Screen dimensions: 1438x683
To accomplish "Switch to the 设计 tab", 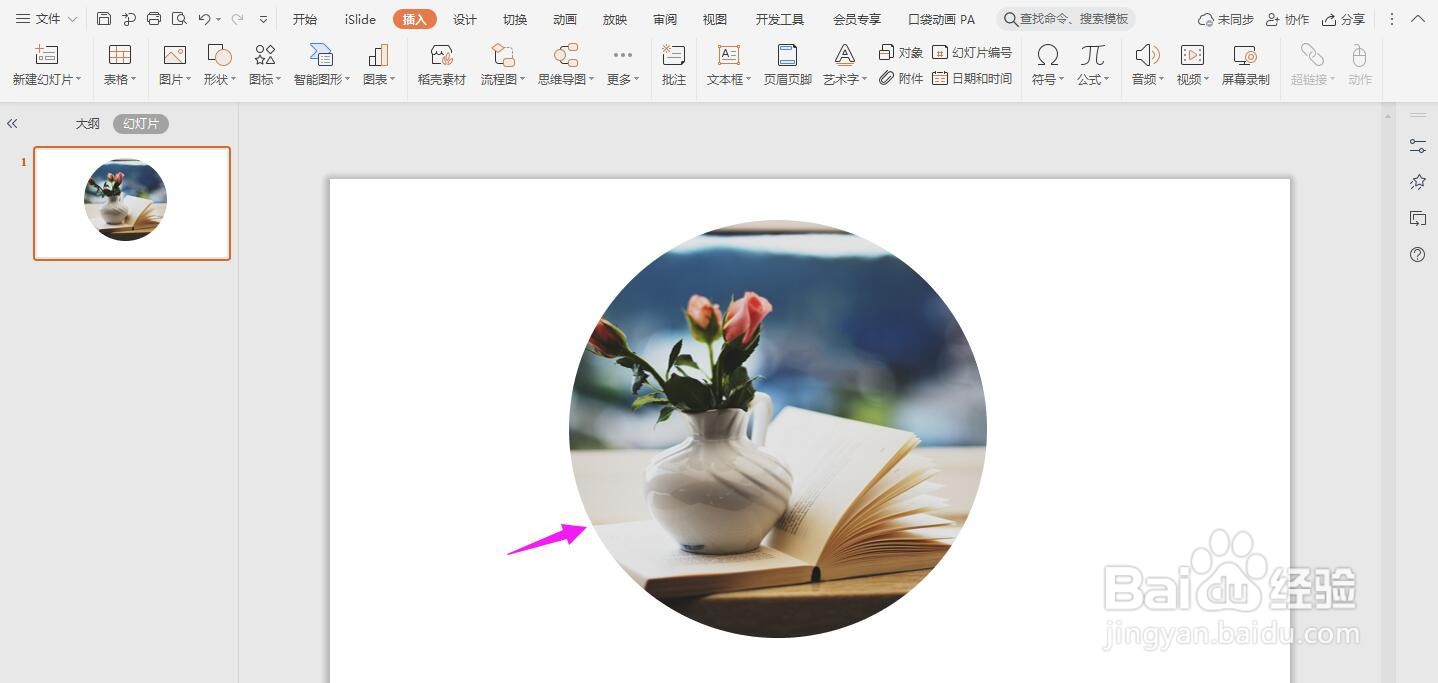I will click(465, 19).
